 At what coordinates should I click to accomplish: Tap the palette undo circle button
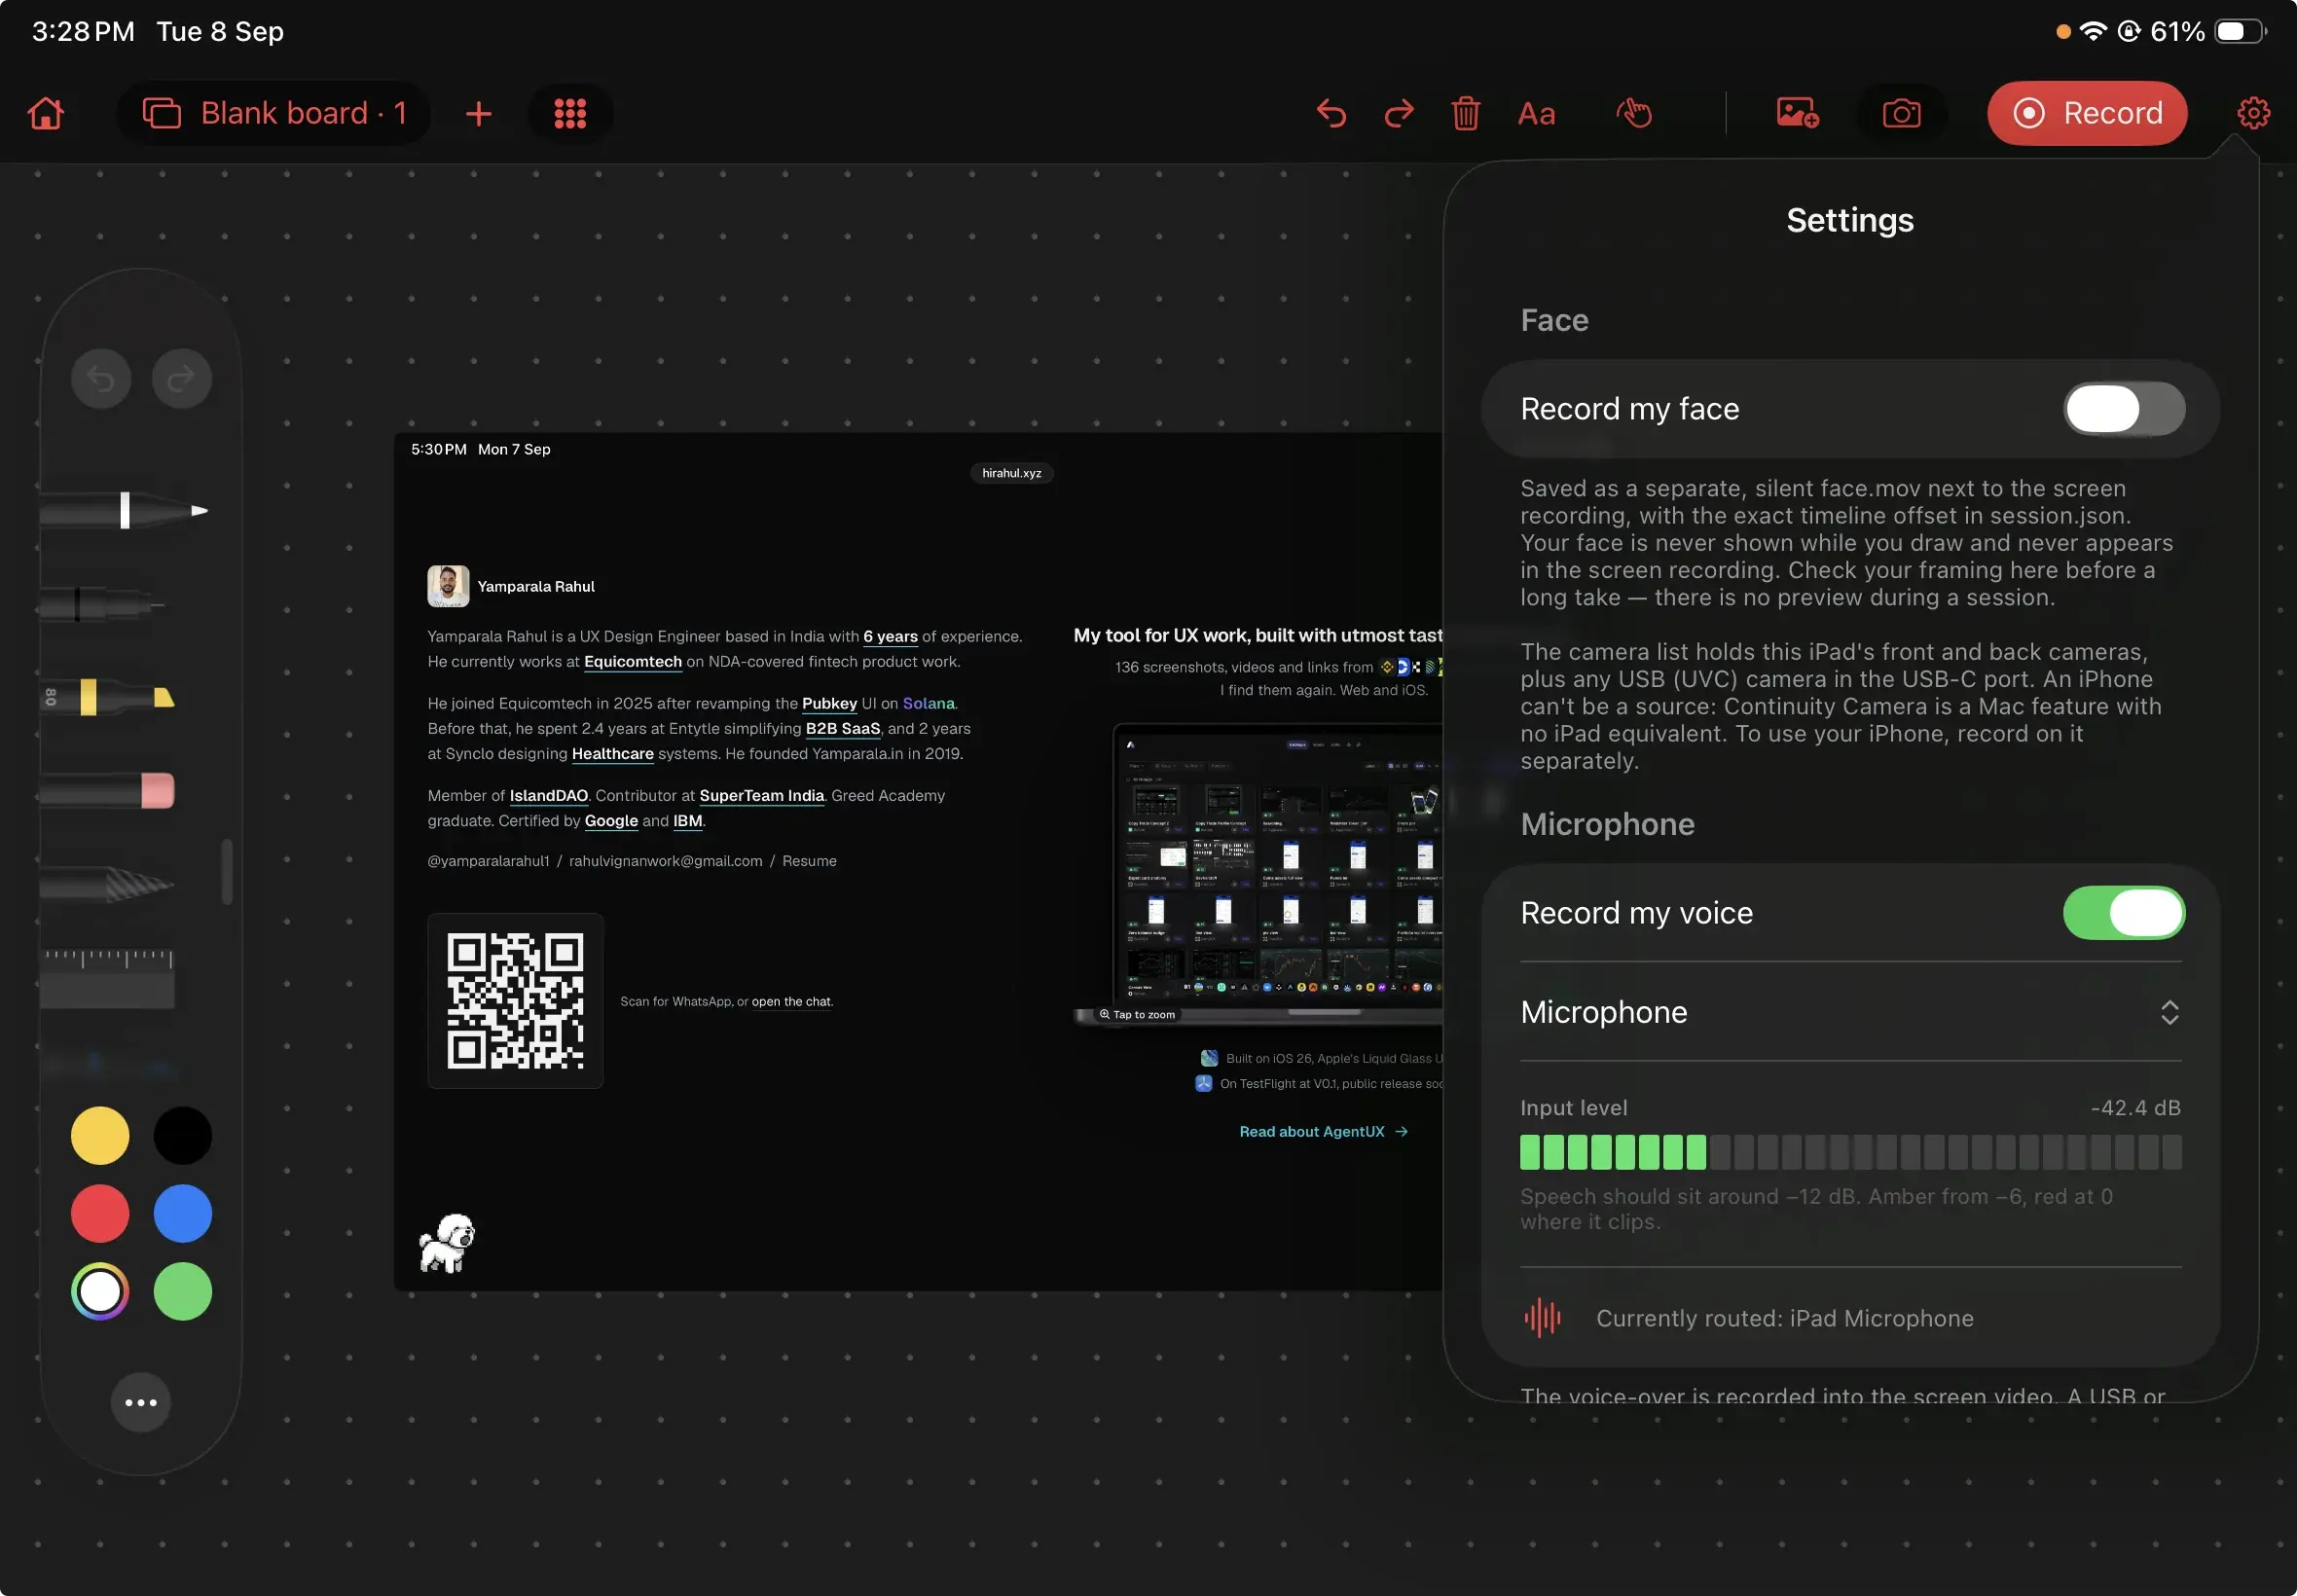[101, 379]
